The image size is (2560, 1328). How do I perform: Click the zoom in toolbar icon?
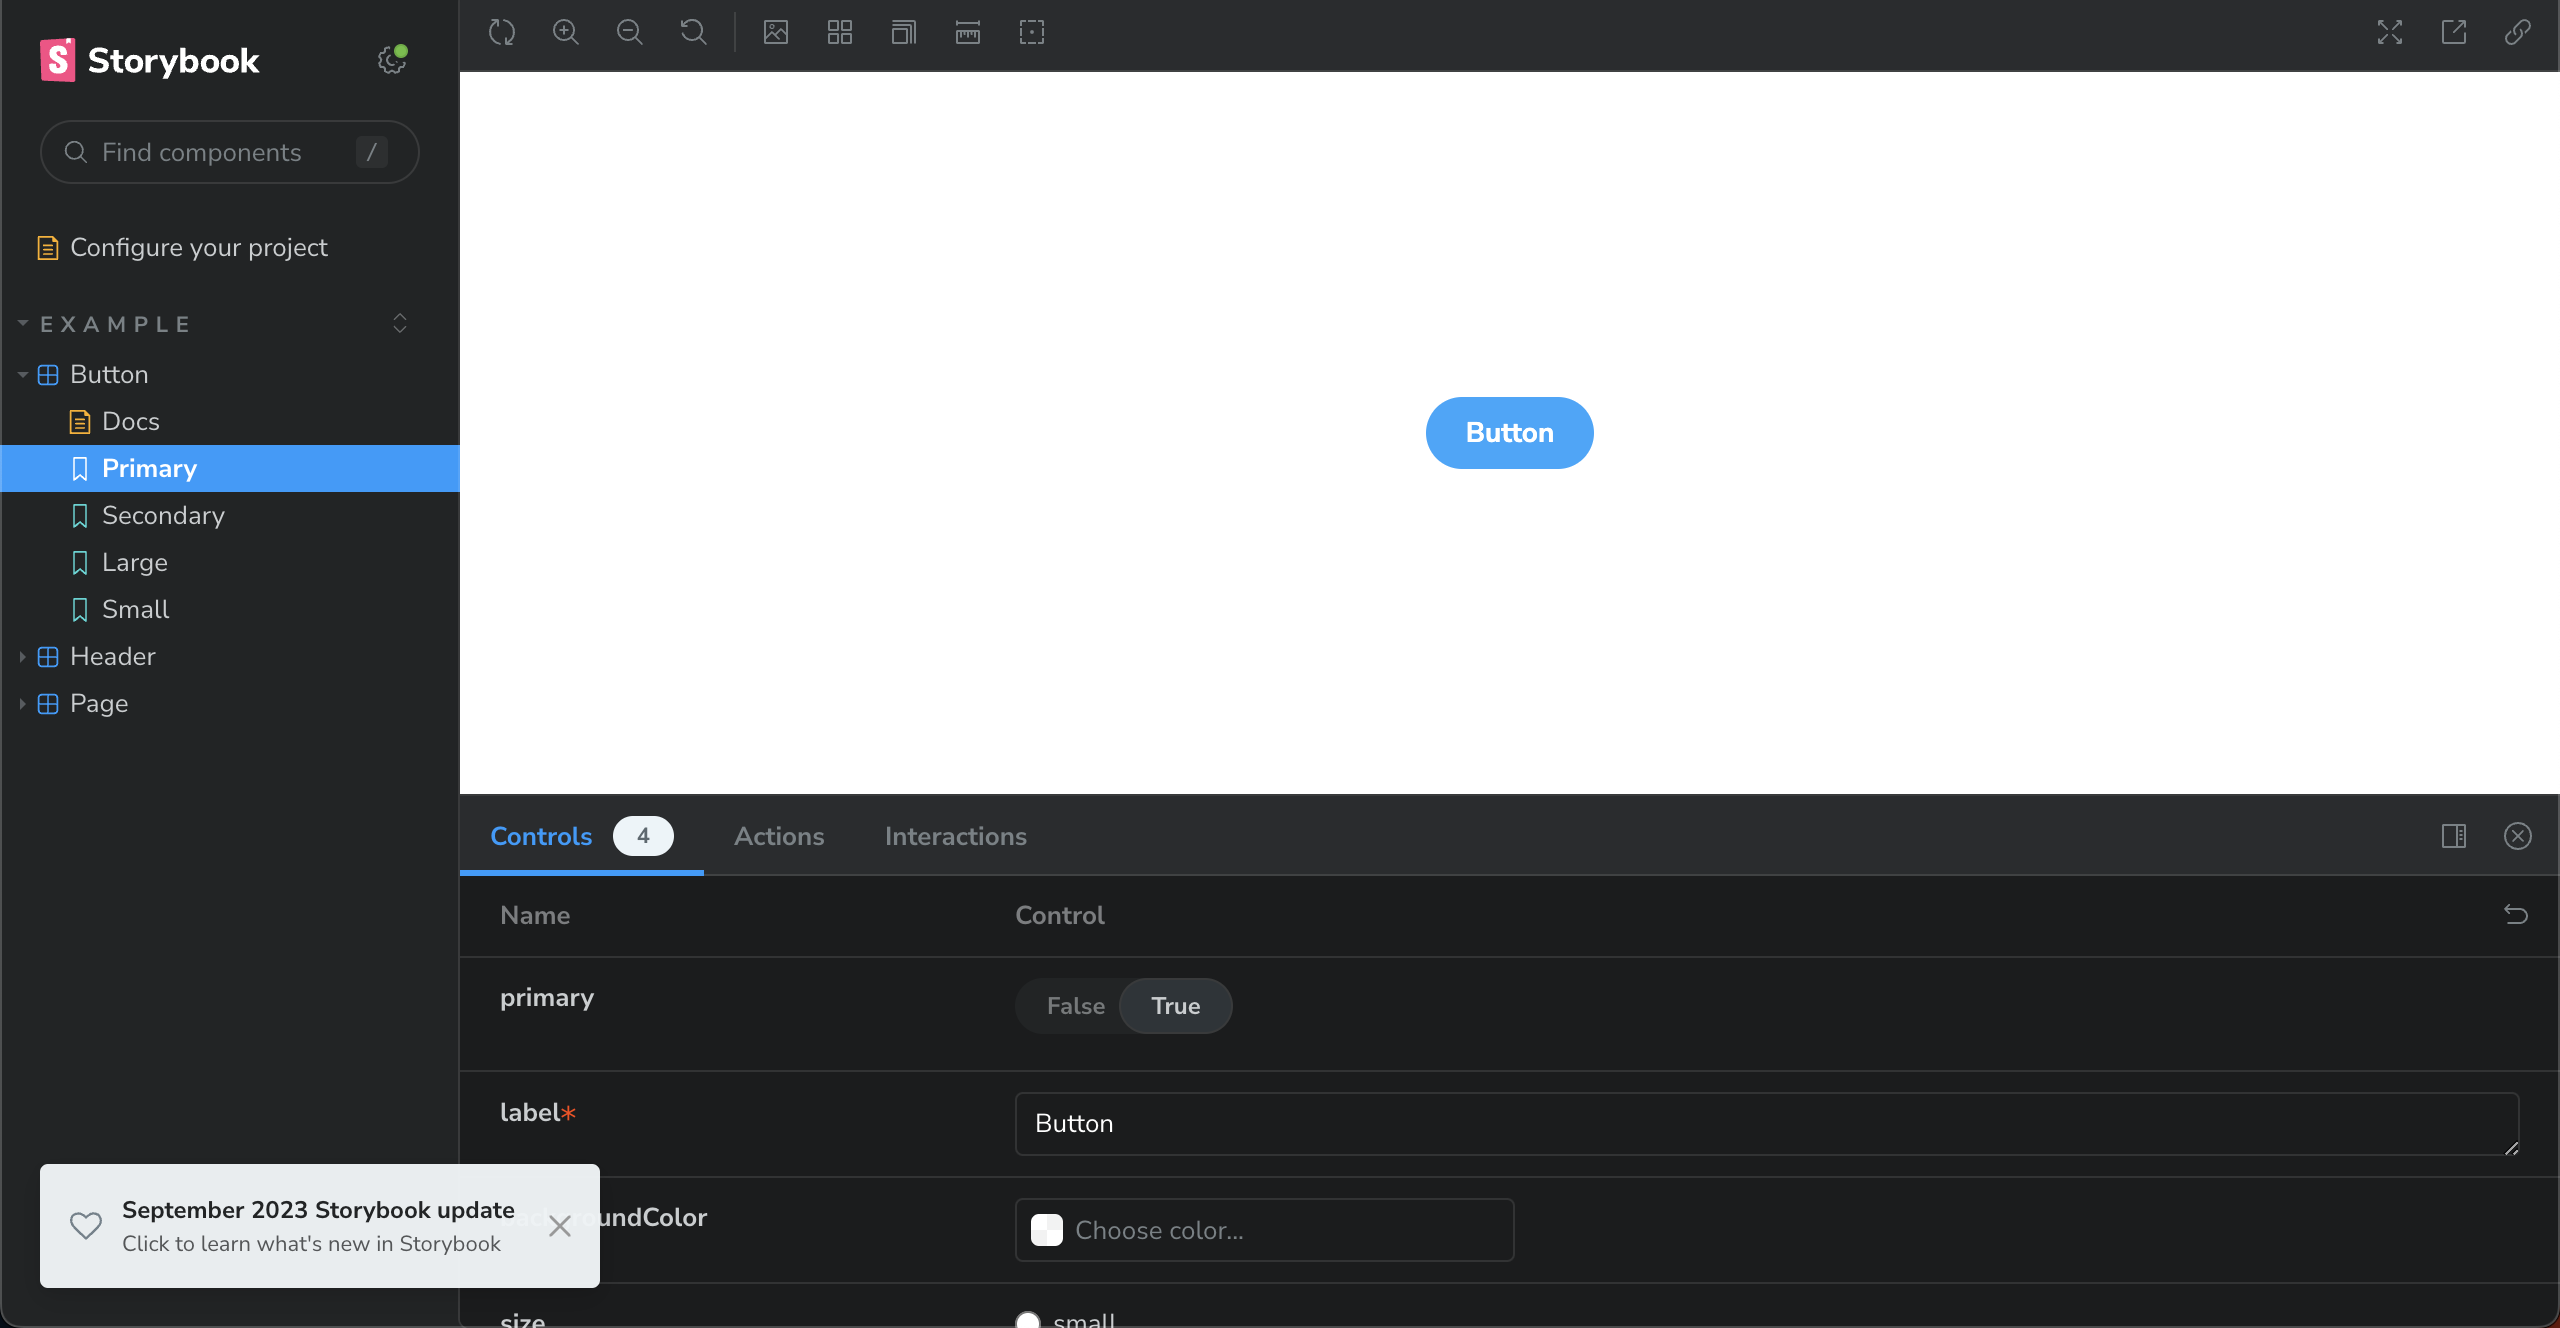[x=566, y=32]
